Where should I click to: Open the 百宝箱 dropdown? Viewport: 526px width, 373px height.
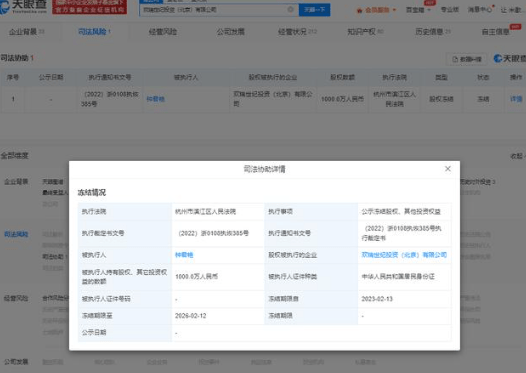tap(418, 10)
